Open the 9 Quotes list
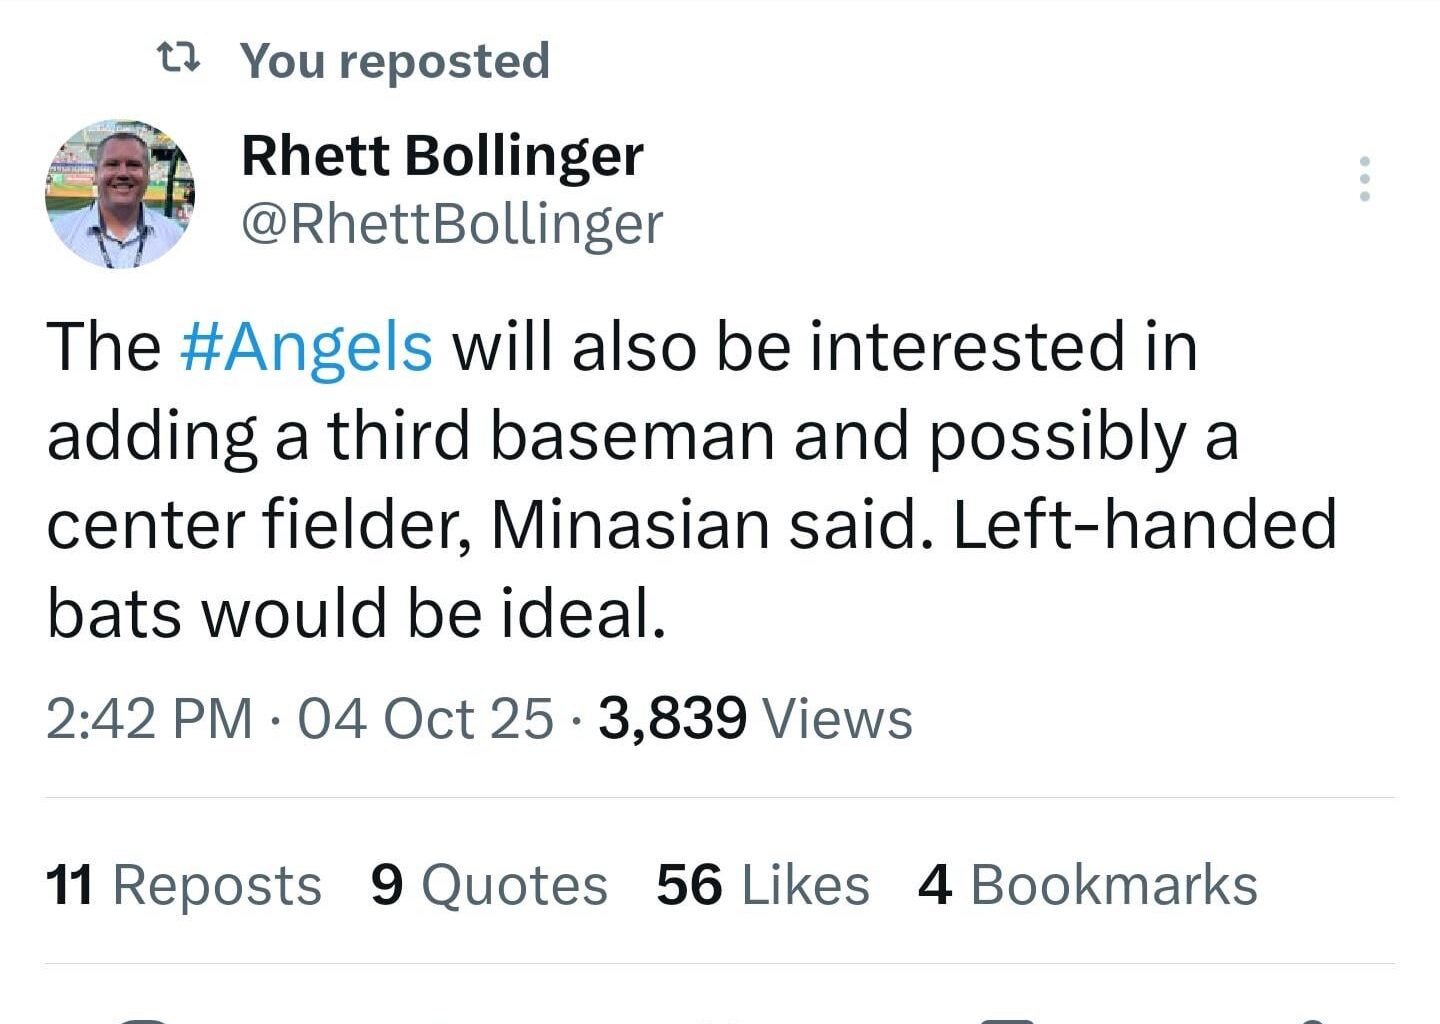Viewport: 1440px width, 1024px height. 489,884
